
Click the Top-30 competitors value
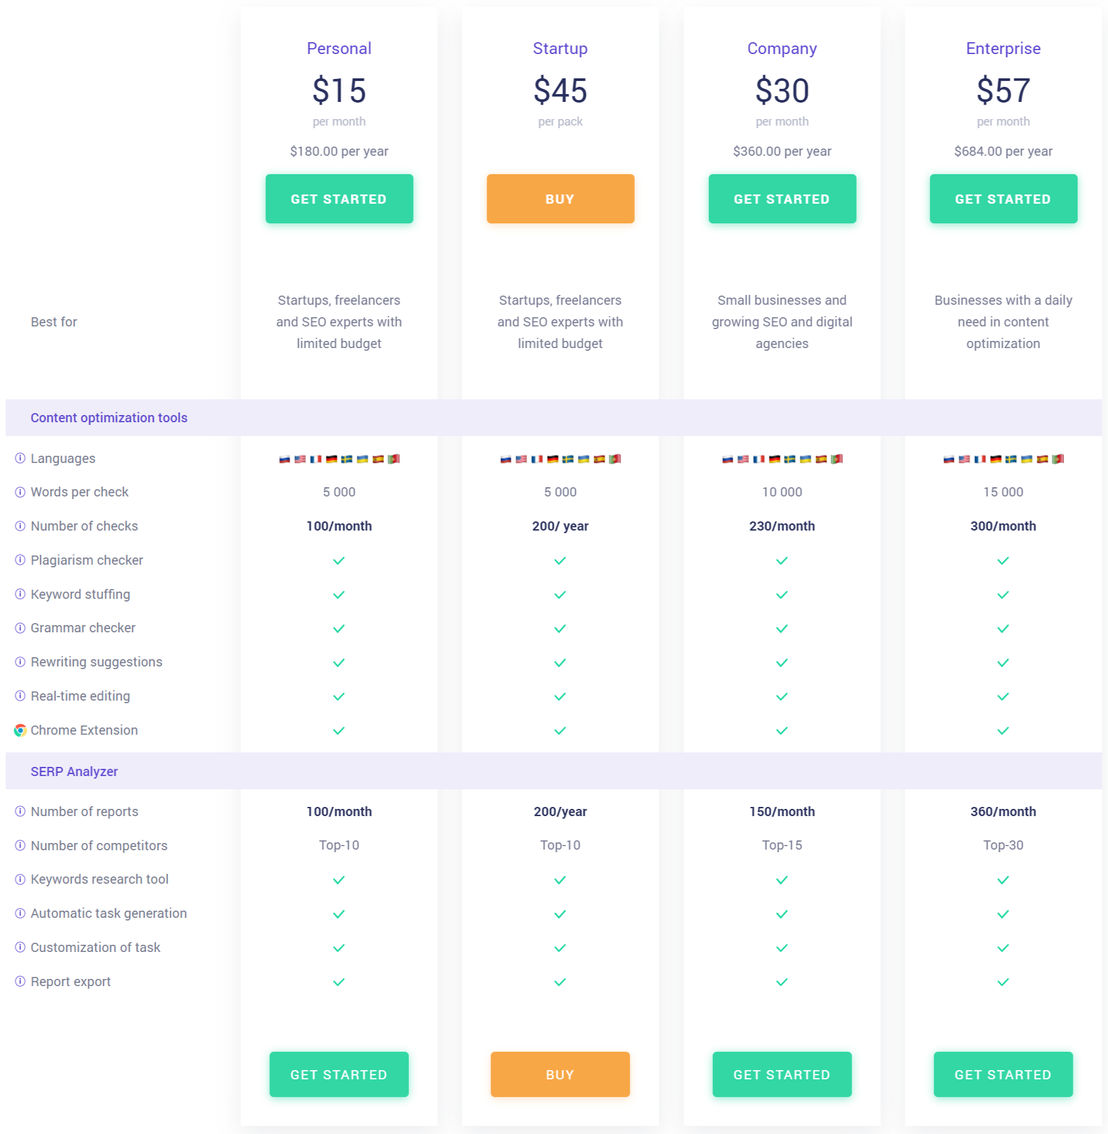click(x=1003, y=845)
